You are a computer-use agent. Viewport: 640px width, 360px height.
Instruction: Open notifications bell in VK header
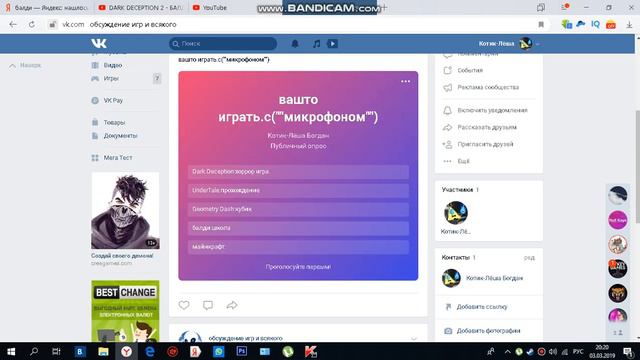tap(295, 44)
